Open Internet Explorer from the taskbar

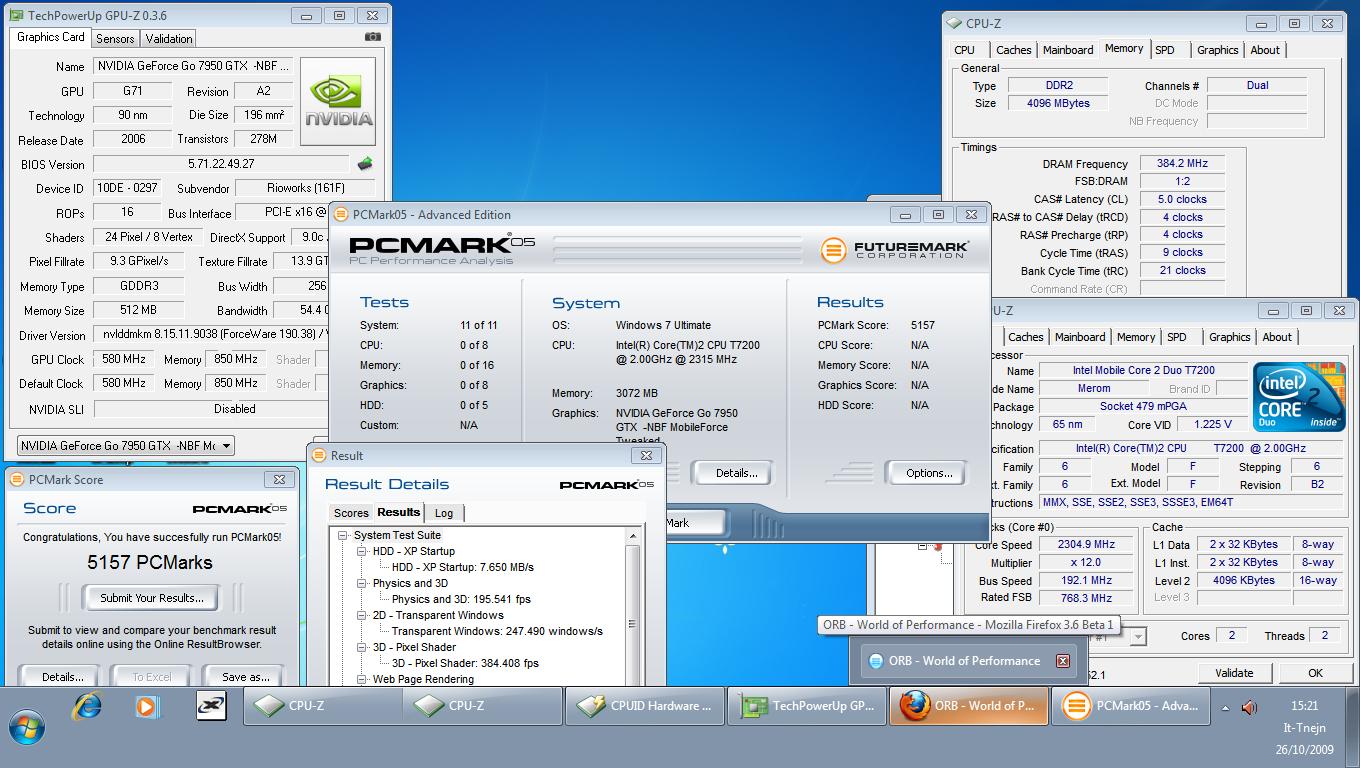coord(88,706)
